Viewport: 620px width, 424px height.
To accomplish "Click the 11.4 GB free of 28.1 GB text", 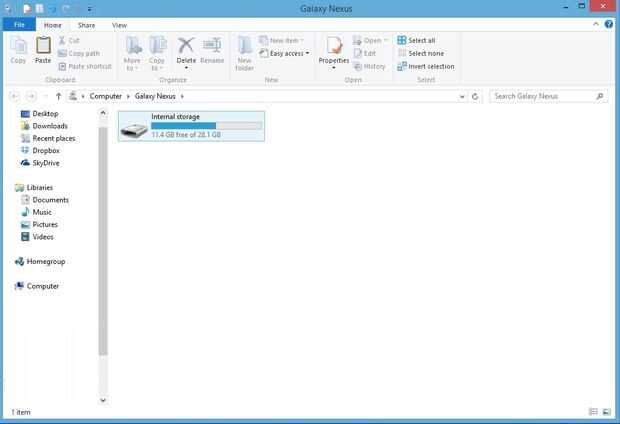I will point(186,135).
